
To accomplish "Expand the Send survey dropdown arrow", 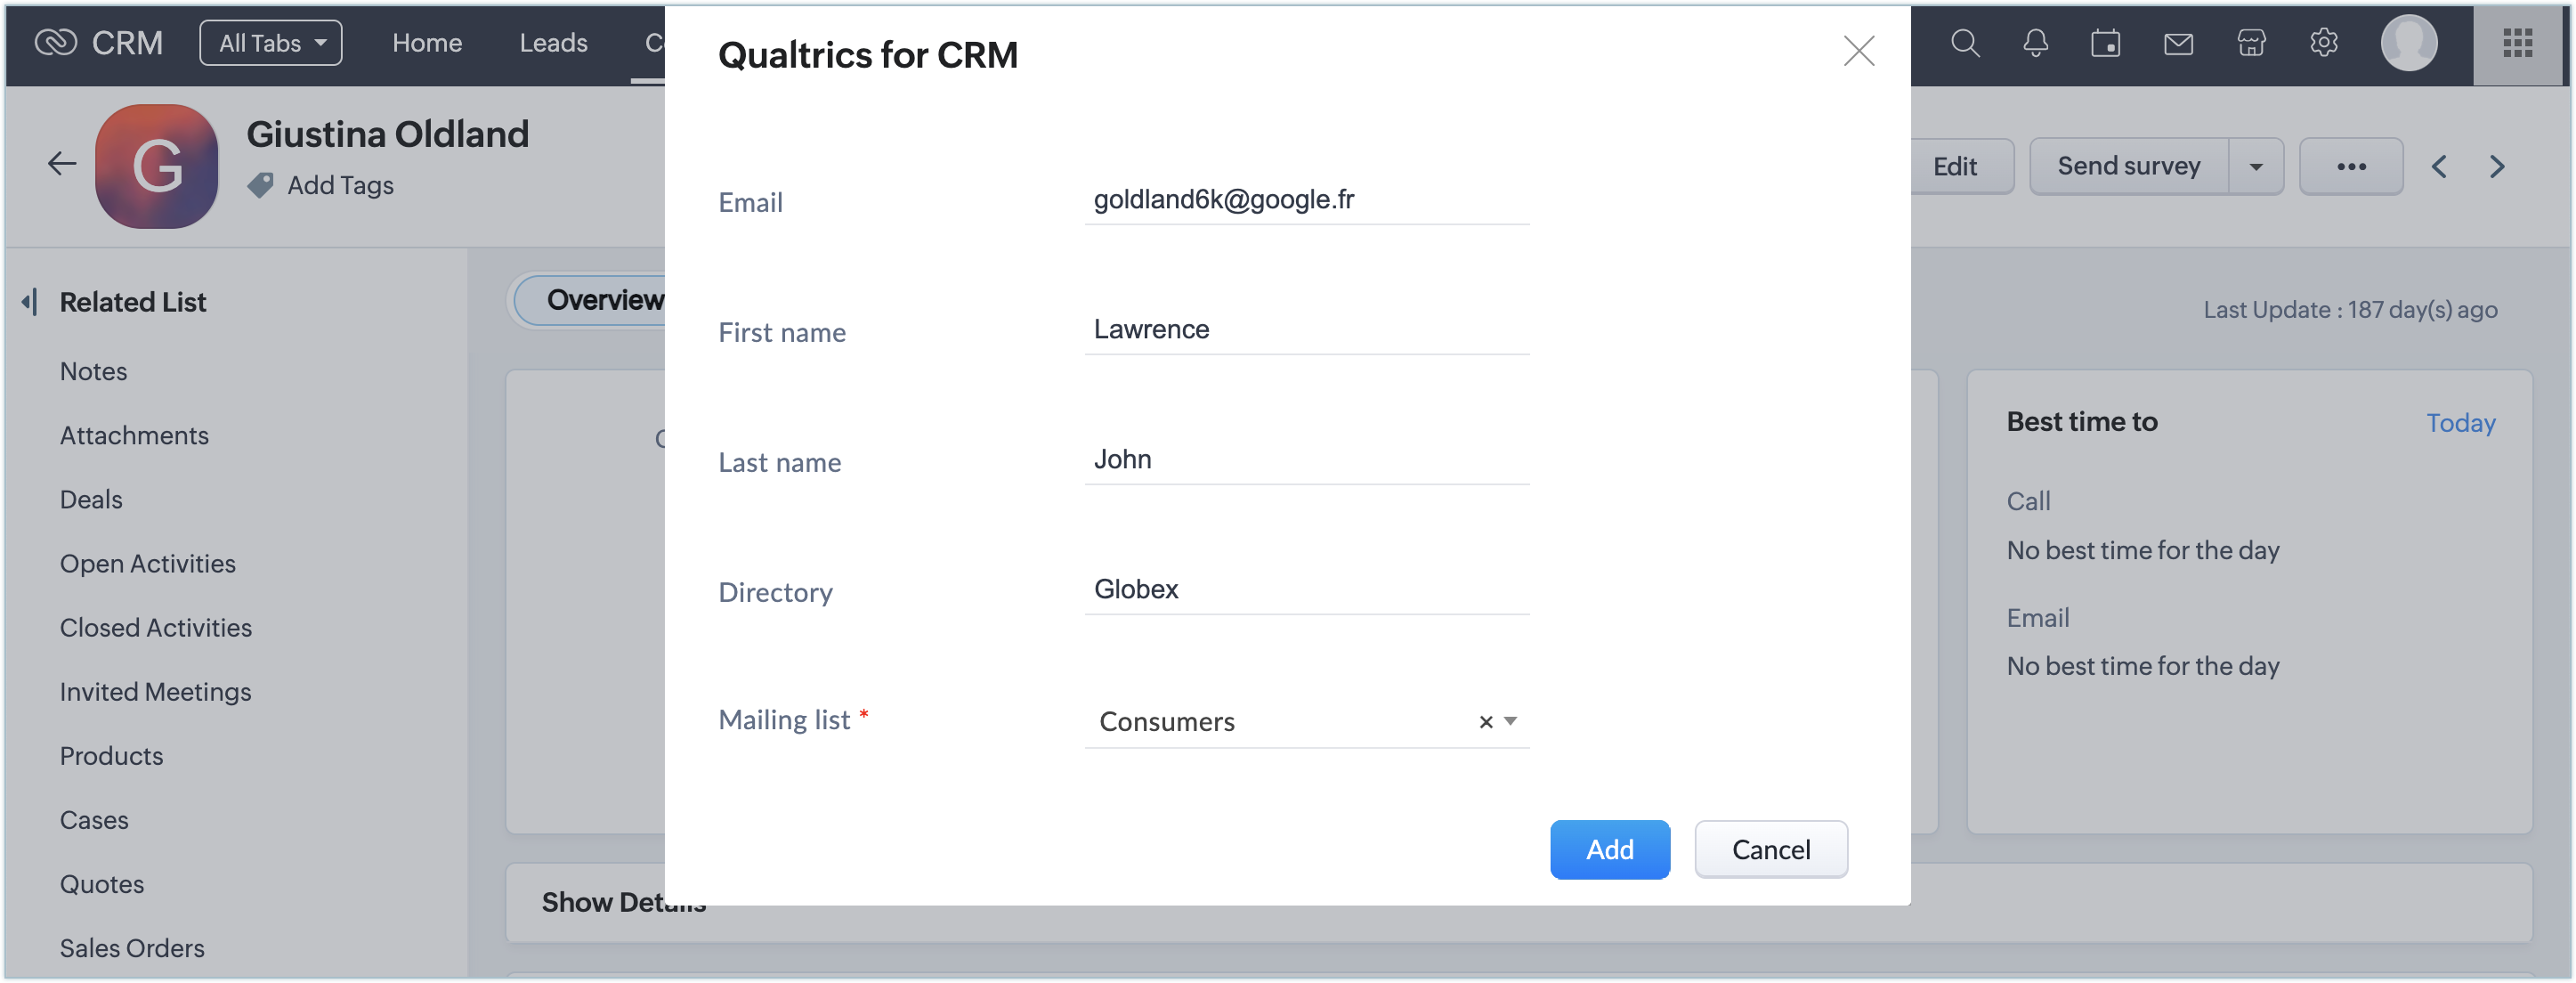I will click(2255, 166).
